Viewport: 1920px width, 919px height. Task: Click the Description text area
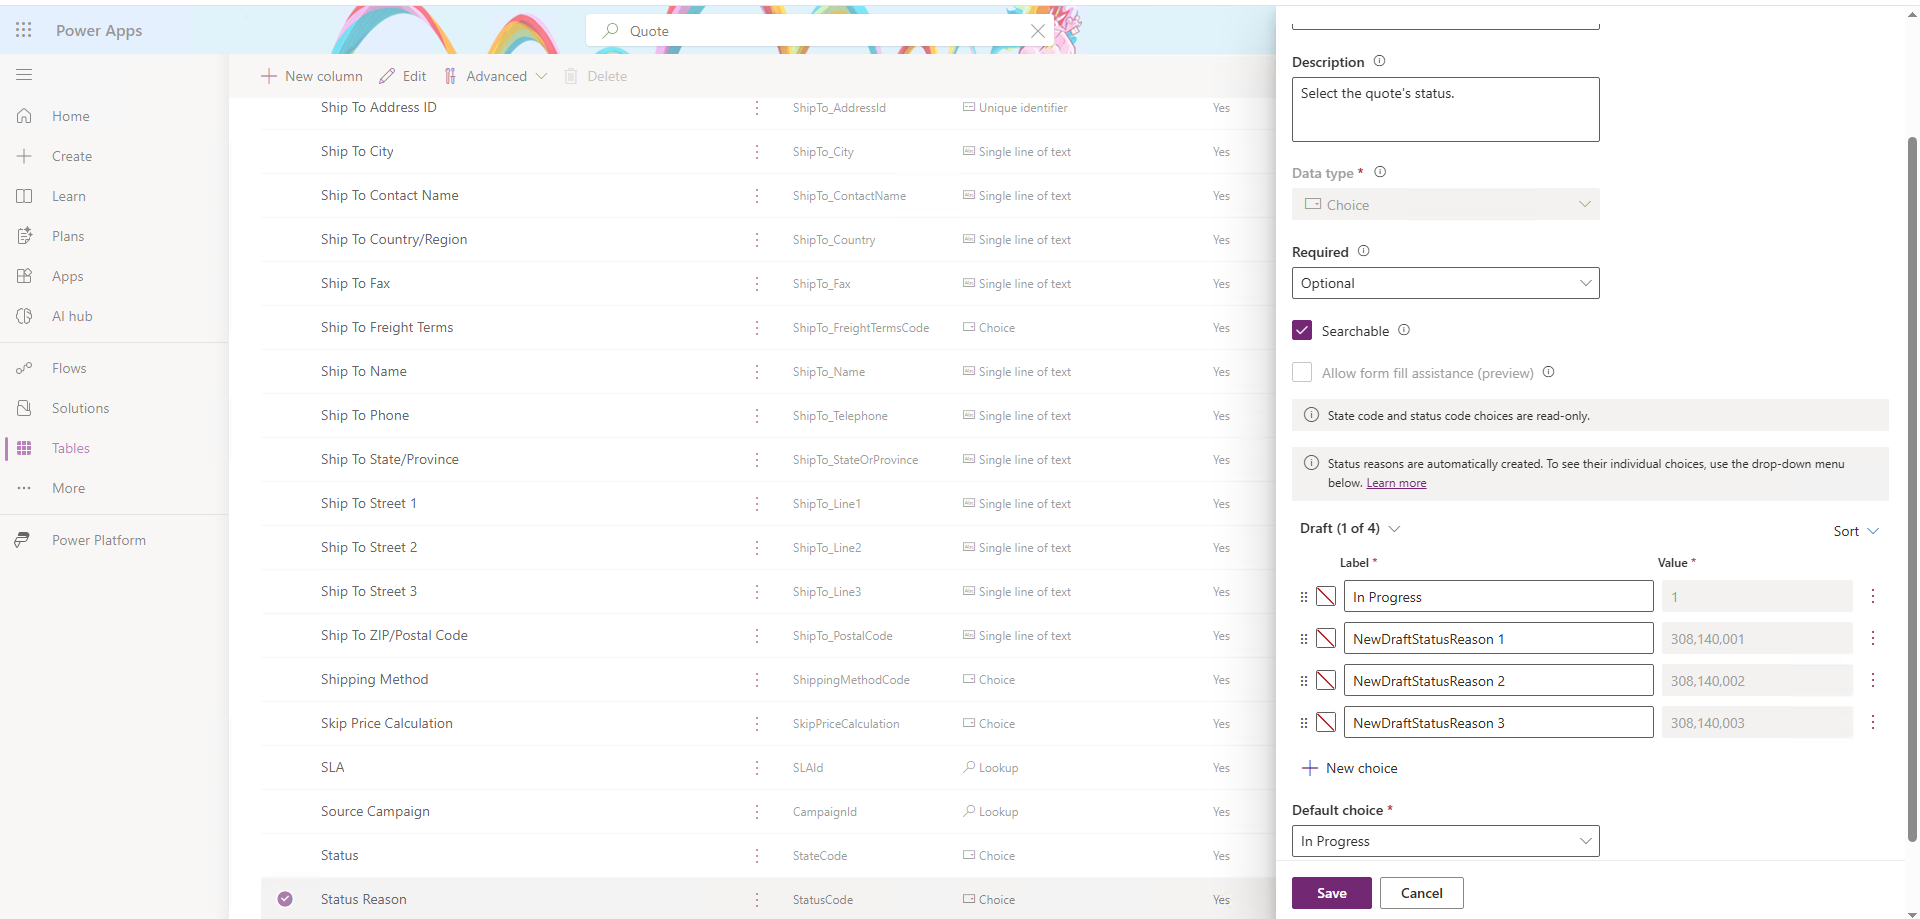1445,109
